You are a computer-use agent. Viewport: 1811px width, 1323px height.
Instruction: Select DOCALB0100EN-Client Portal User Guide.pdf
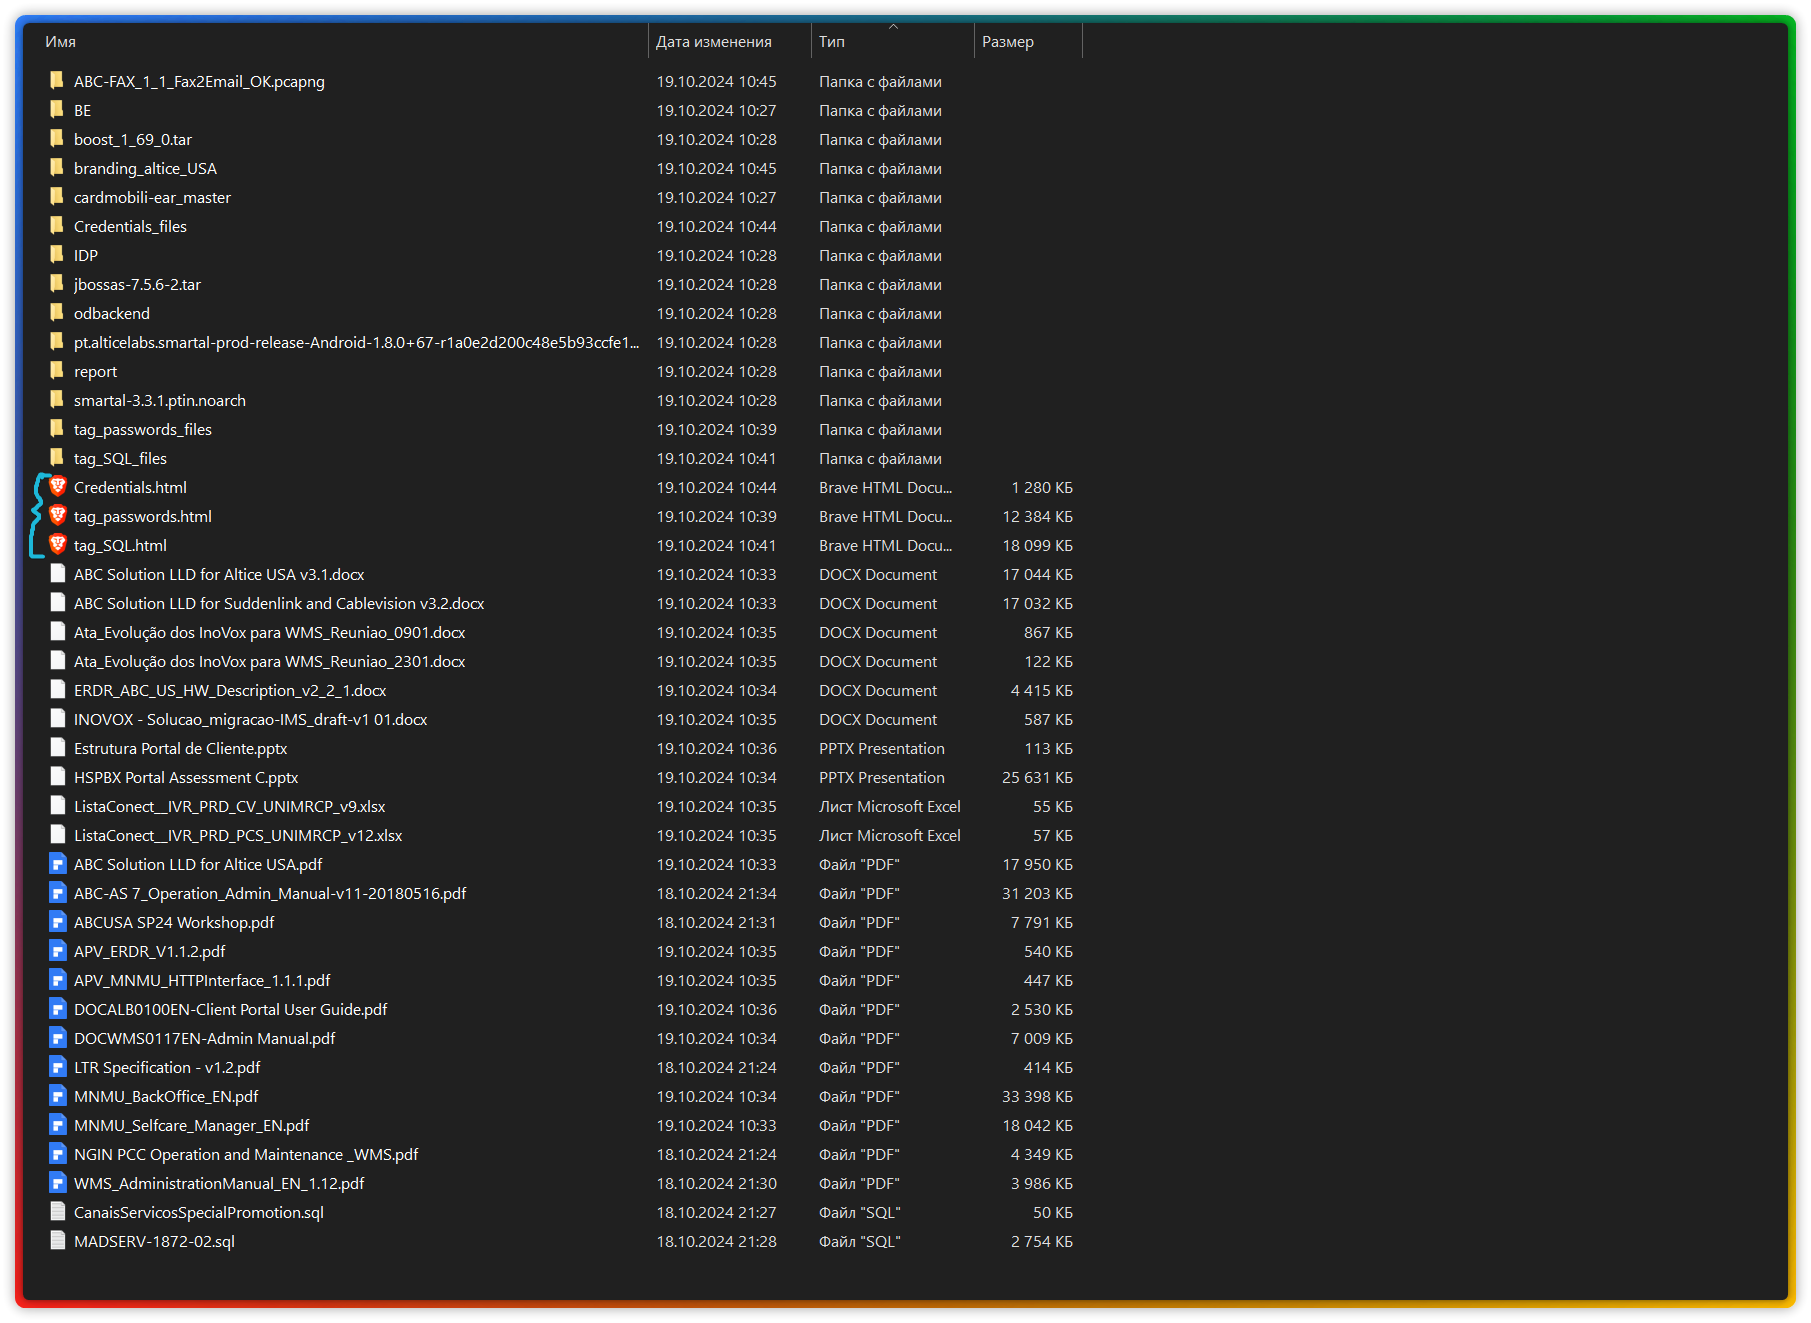pyautogui.click(x=230, y=1009)
